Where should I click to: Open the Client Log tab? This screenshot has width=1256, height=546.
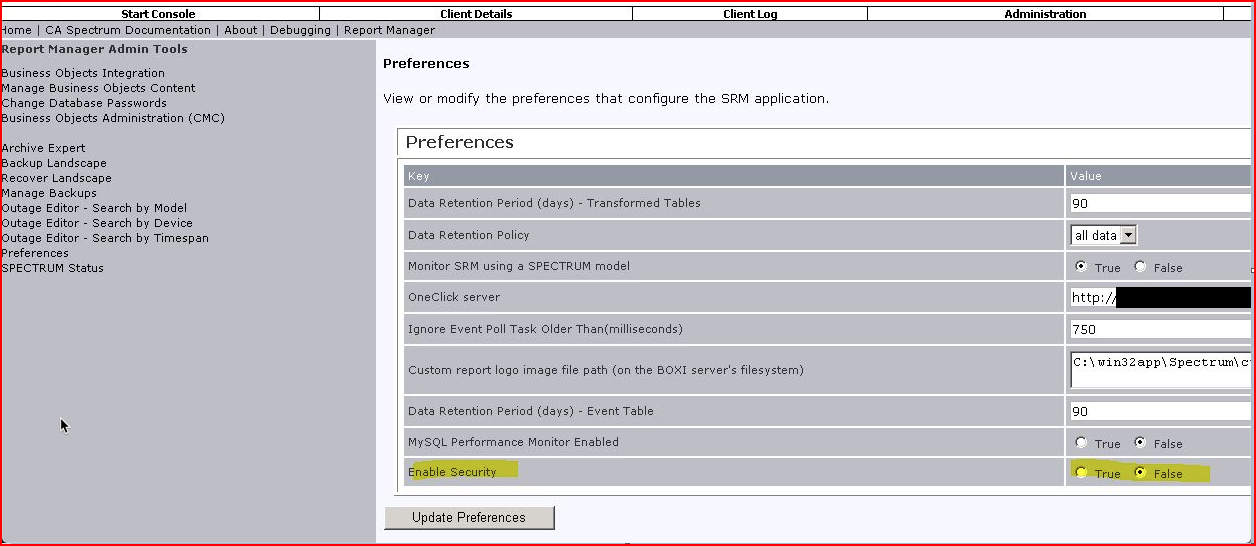click(750, 14)
